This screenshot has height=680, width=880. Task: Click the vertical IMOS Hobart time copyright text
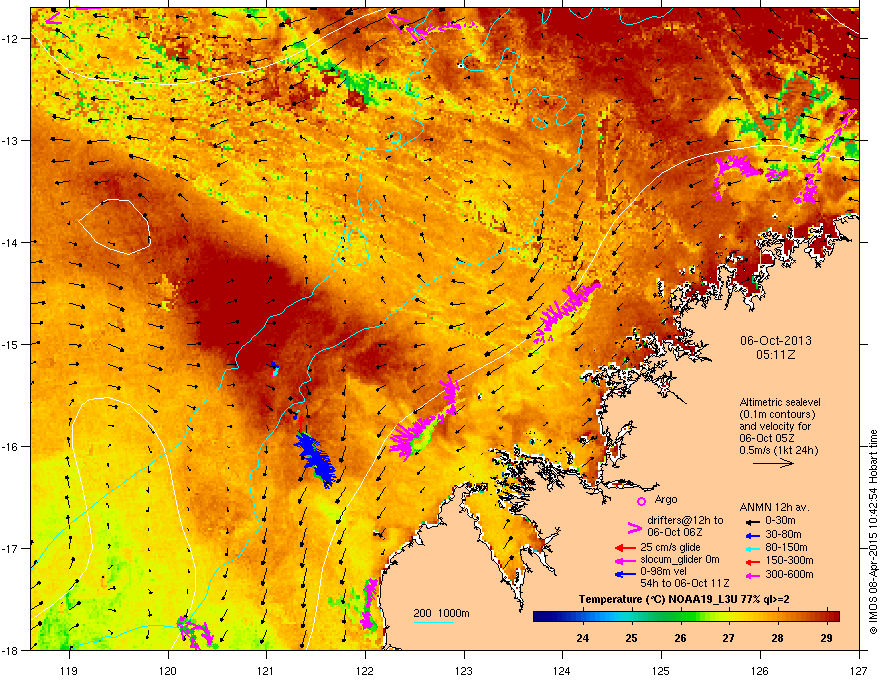pos(873,532)
